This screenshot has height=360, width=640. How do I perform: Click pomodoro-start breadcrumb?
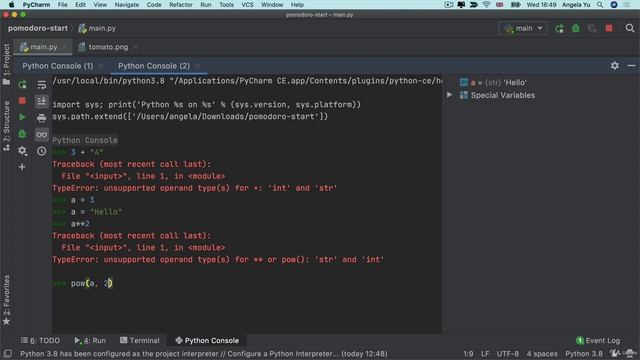(x=38, y=28)
